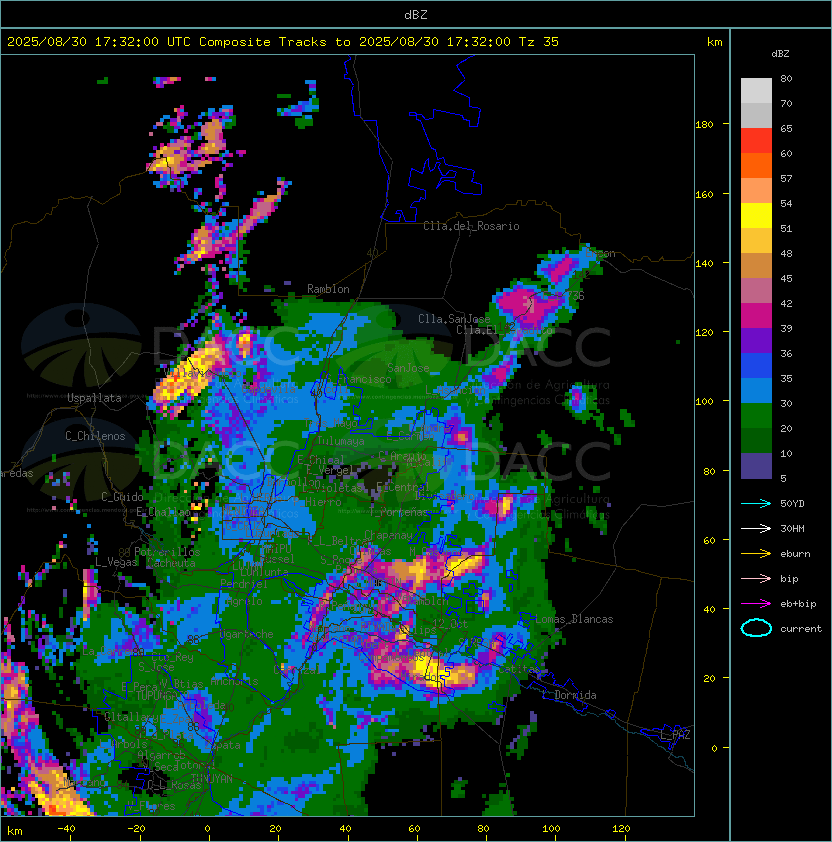
Task: Click legend value '65' beside color scale
Action: [786, 128]
